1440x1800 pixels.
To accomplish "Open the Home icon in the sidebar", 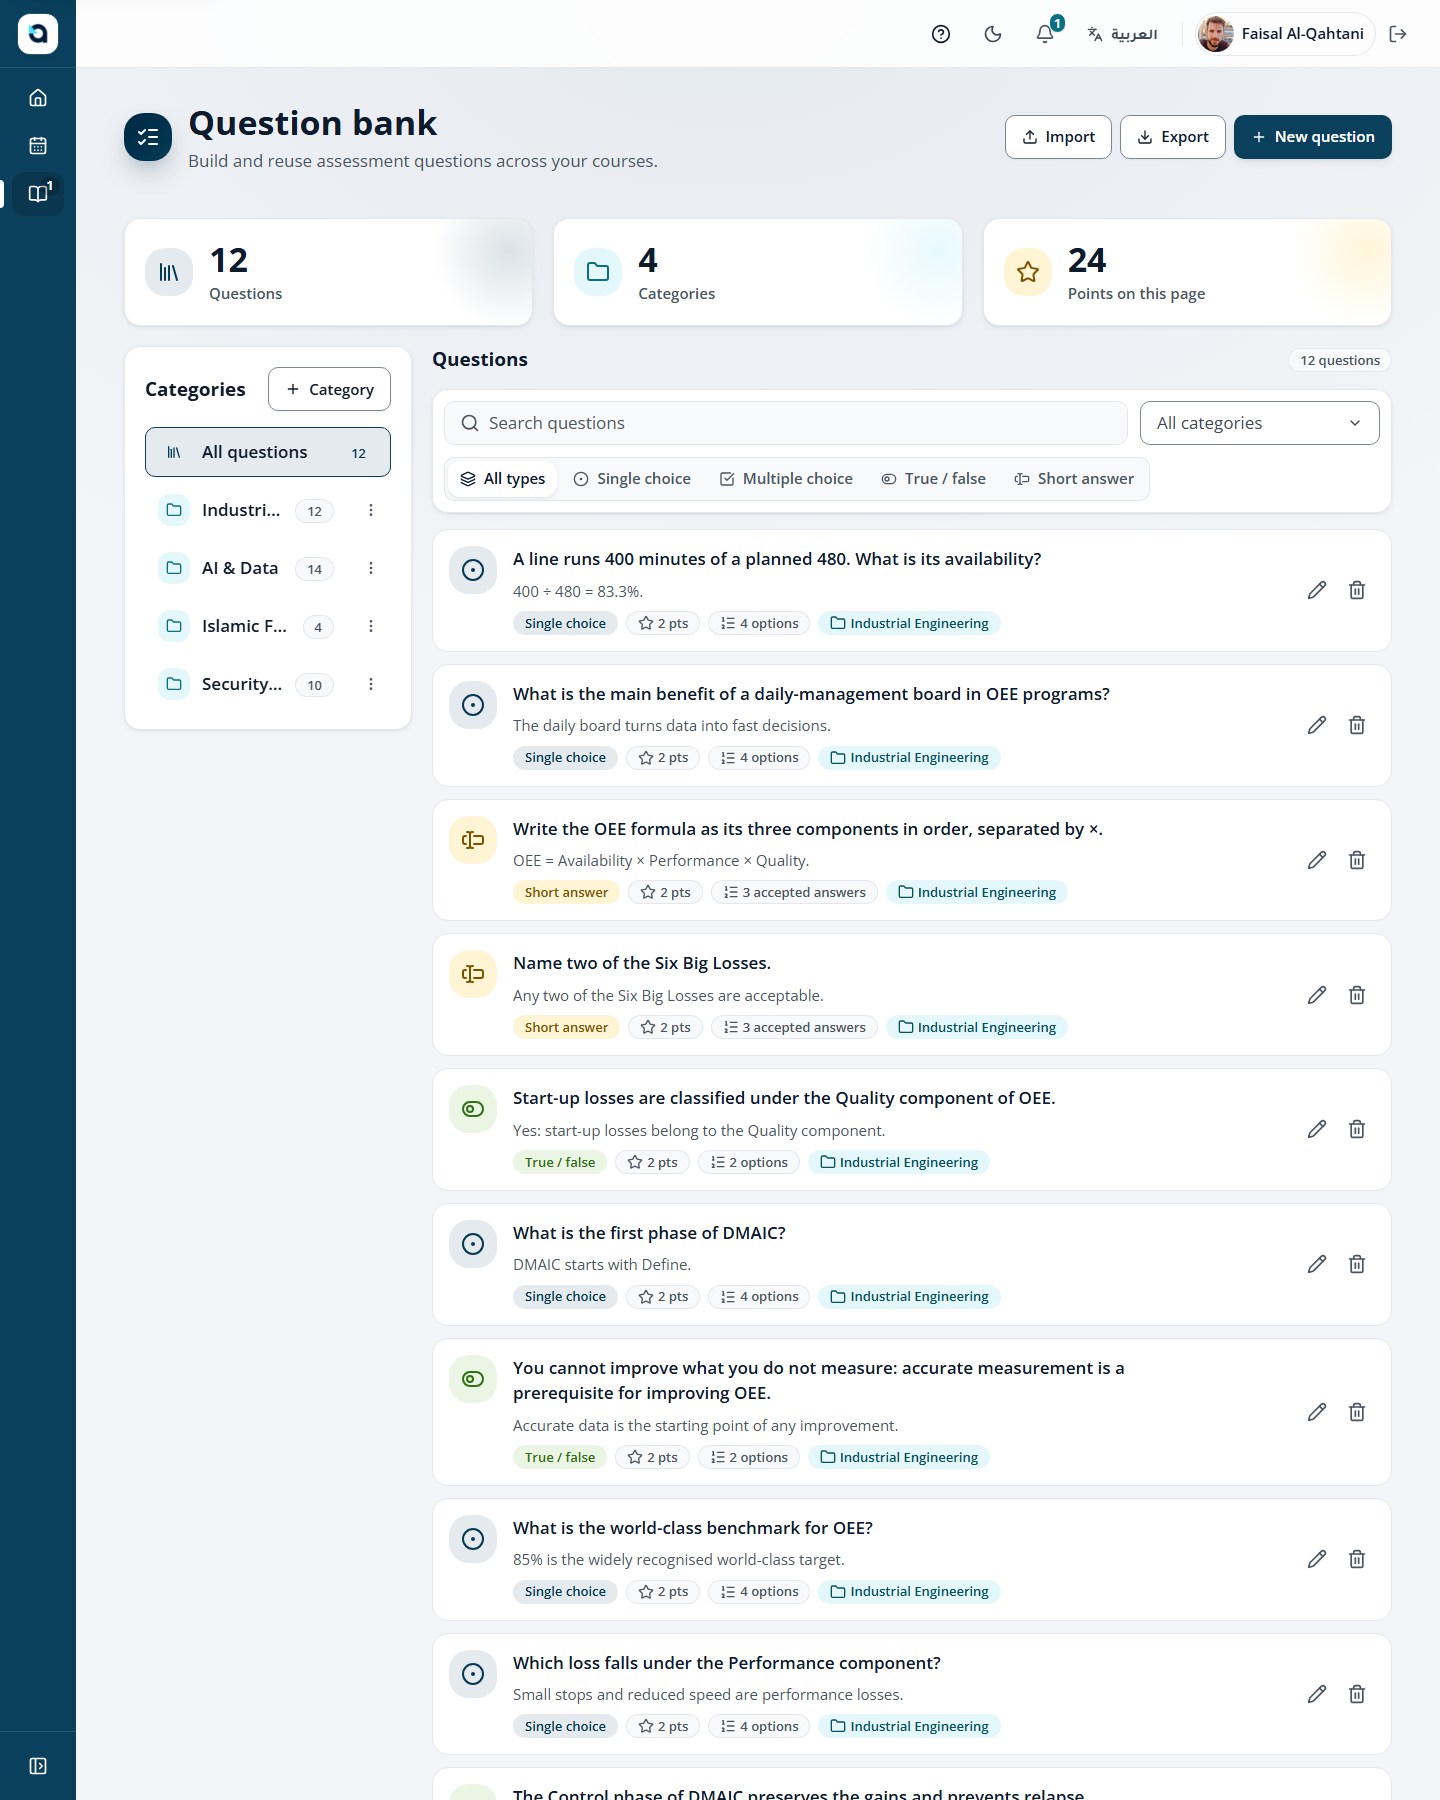I will pos(38,98).
